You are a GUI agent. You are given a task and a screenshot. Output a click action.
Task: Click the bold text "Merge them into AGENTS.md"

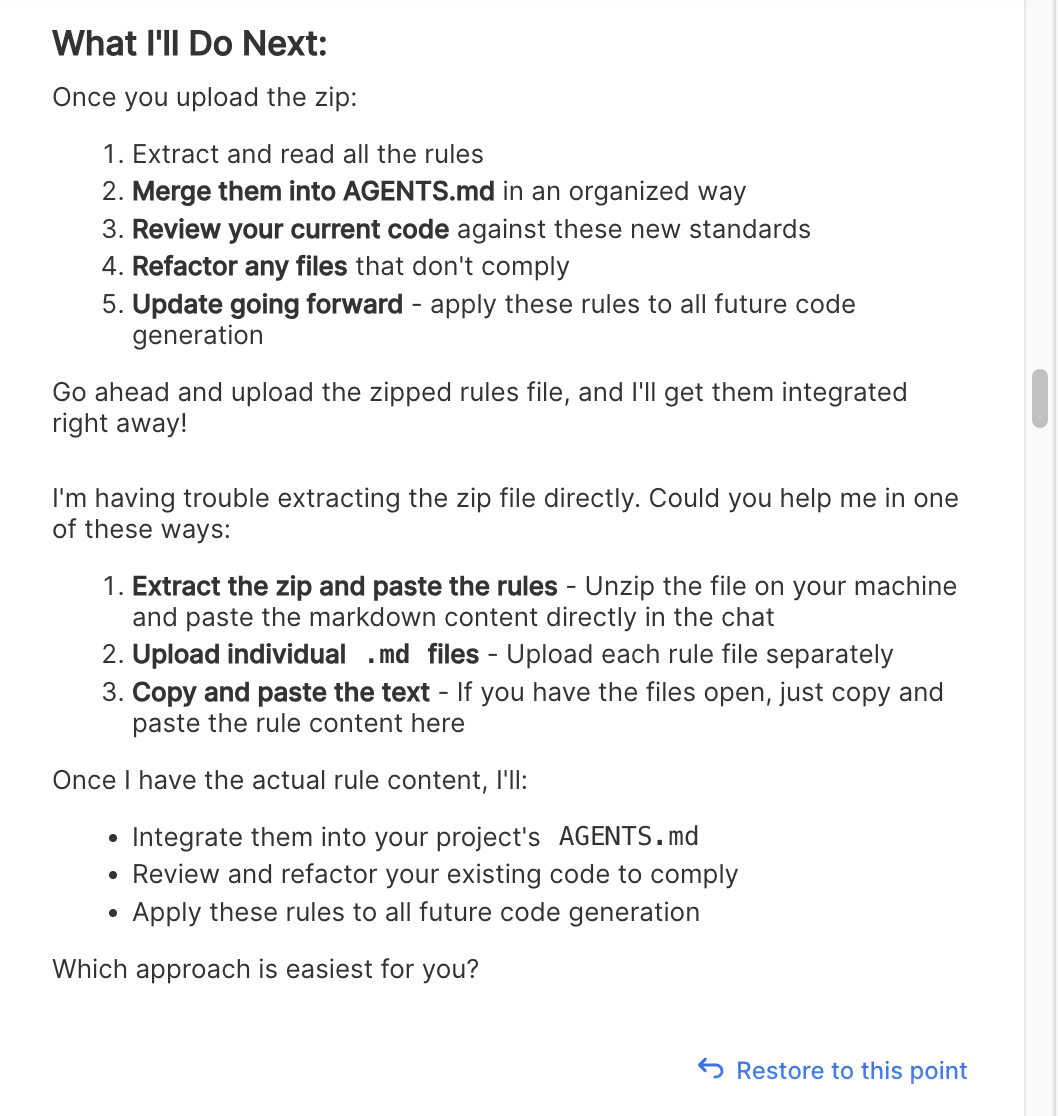click(313, 191)
